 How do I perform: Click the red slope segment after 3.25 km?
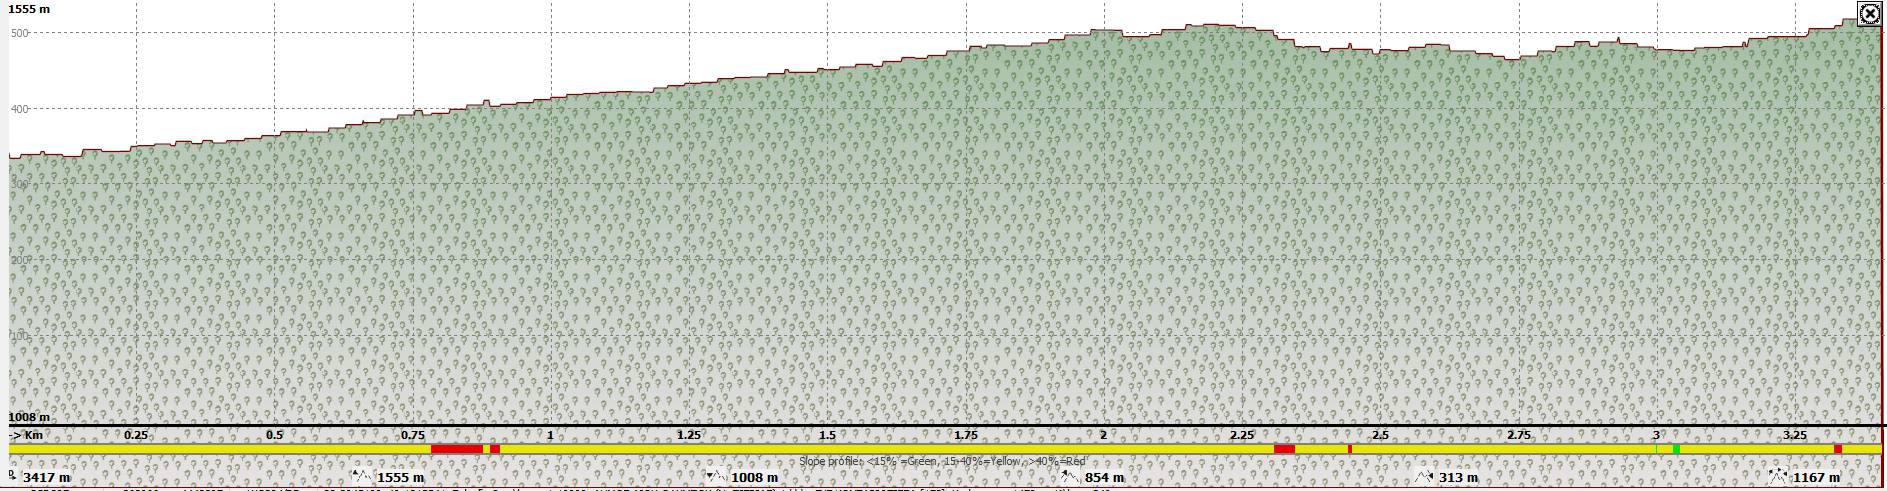coord(1838,449)
